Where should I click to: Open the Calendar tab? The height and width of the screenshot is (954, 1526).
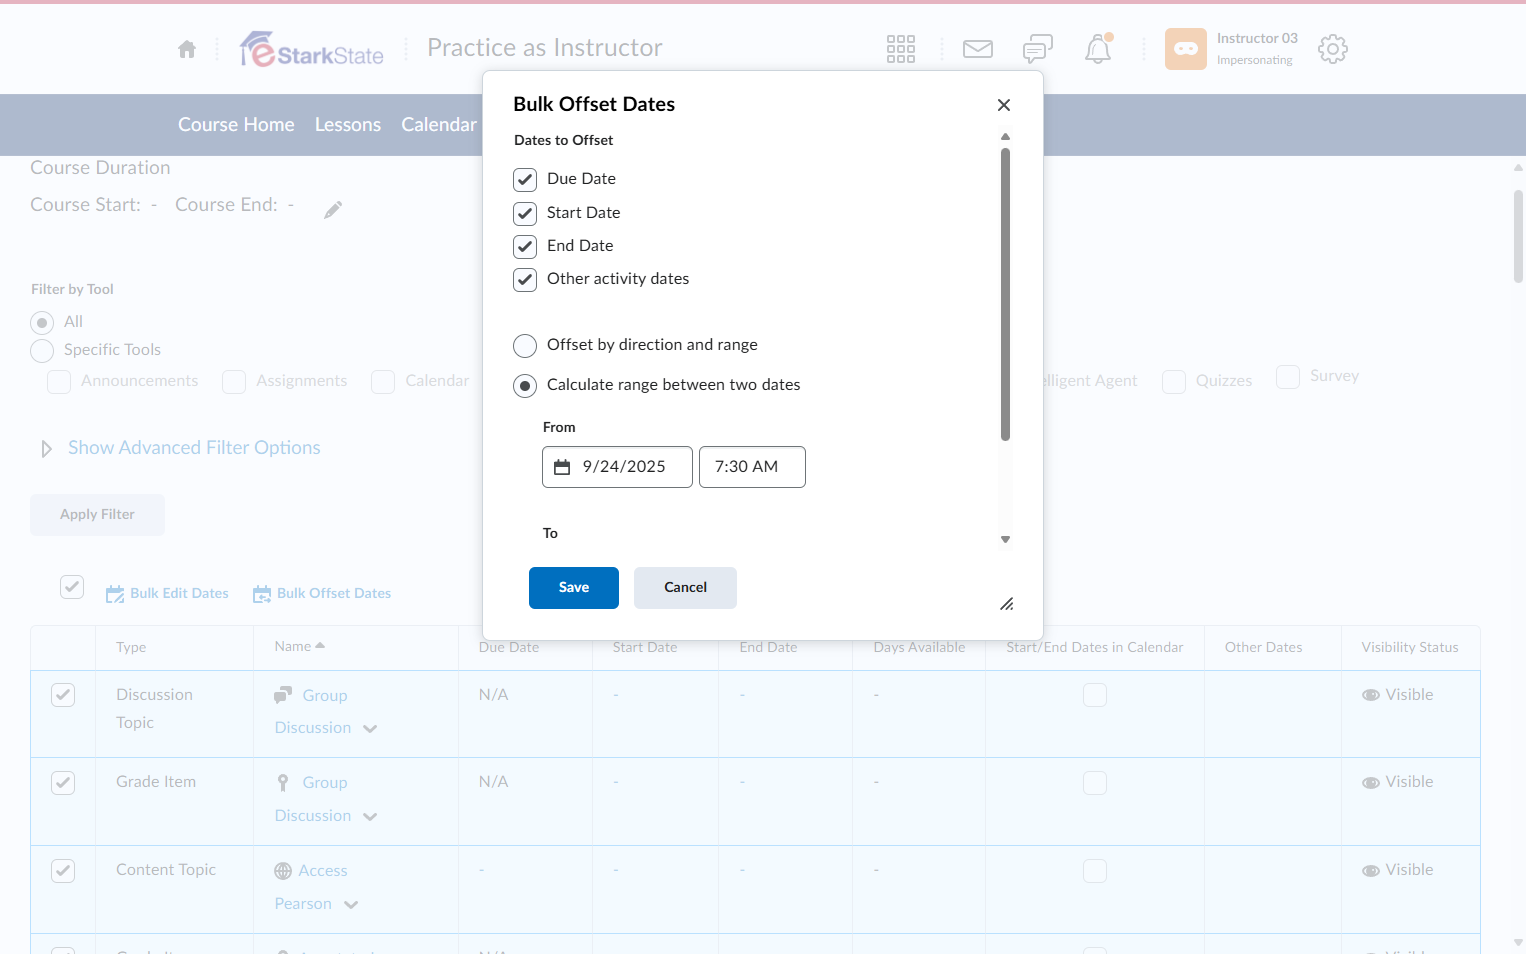tap(439, 125)
